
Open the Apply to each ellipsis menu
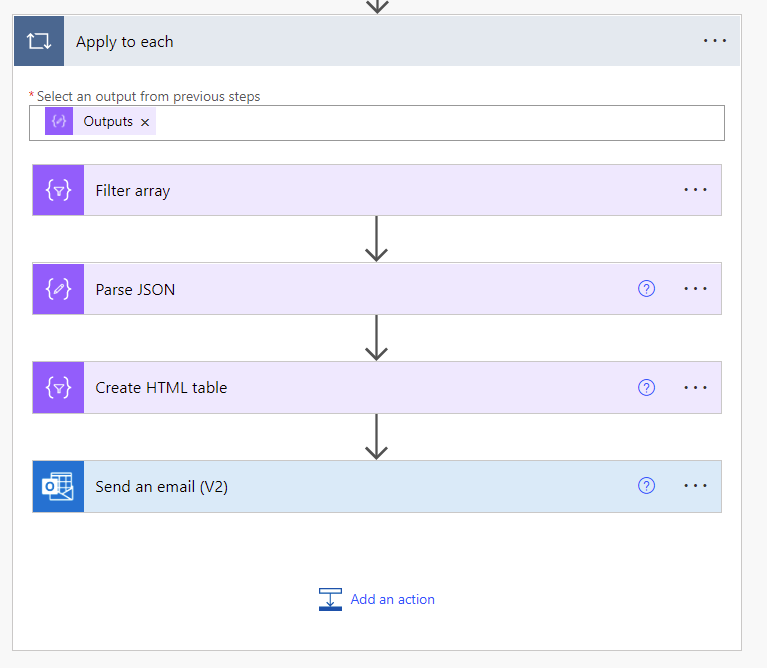[x=715, y=41]
